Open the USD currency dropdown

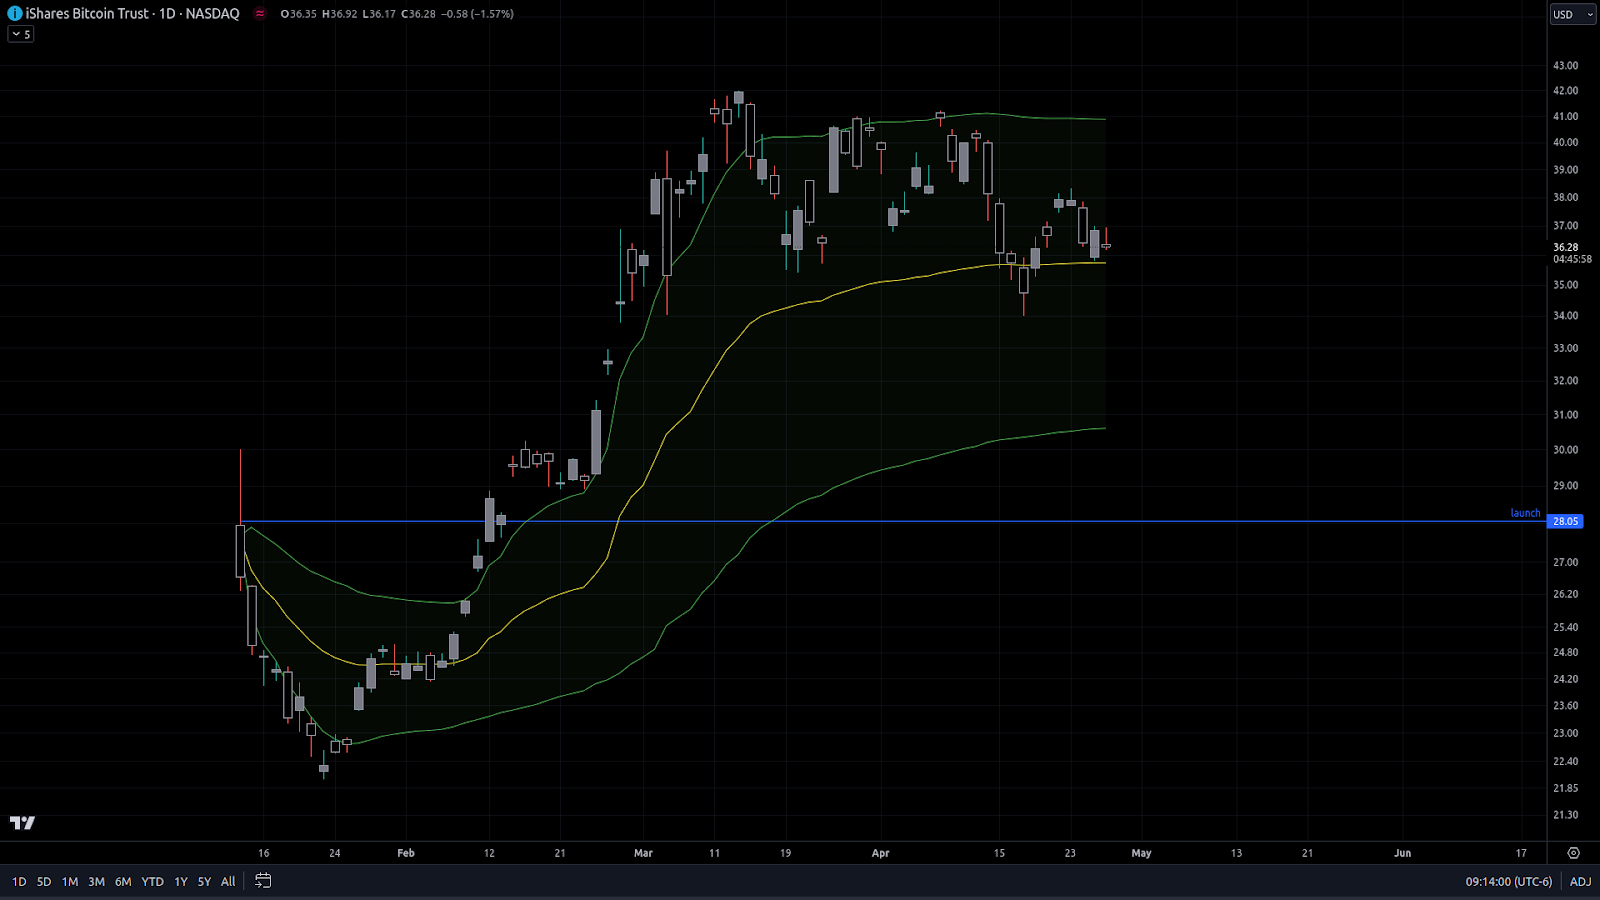(x=1572, y=14)
